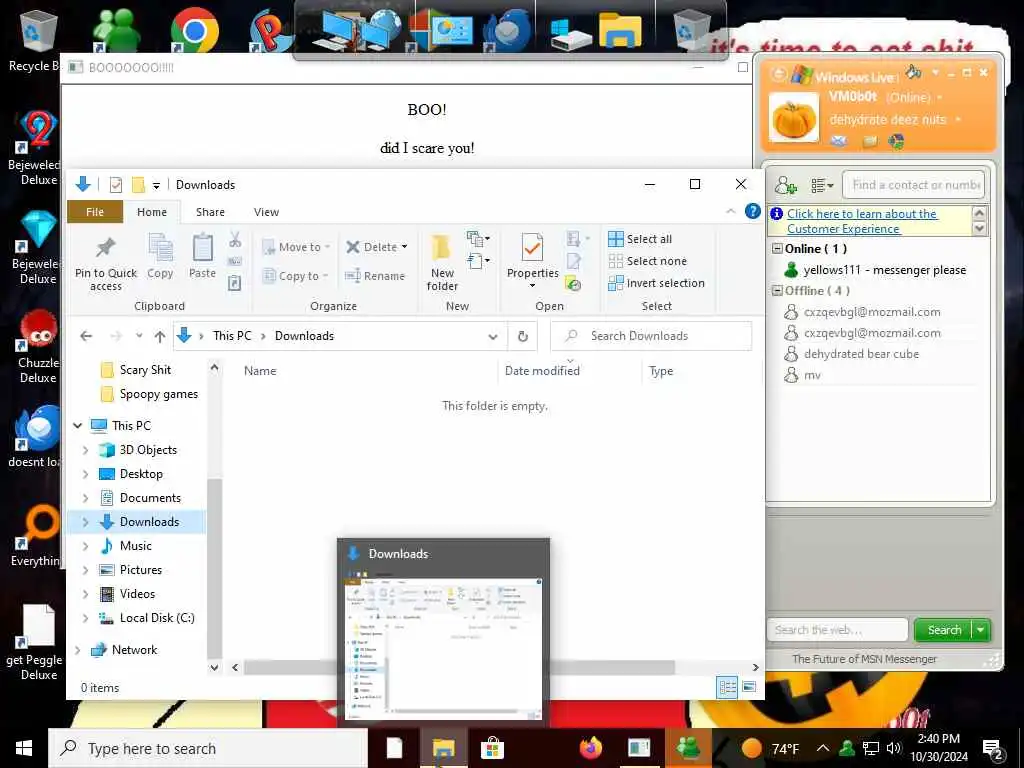
Task: Click the New folder icon
Action: pyautogui.click(x=441, y=249)
